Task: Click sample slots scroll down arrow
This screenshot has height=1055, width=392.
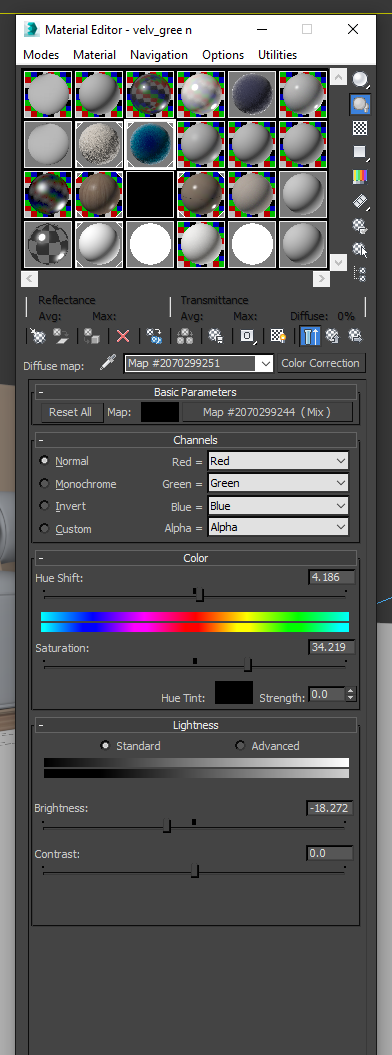Action: click(338, 262)
